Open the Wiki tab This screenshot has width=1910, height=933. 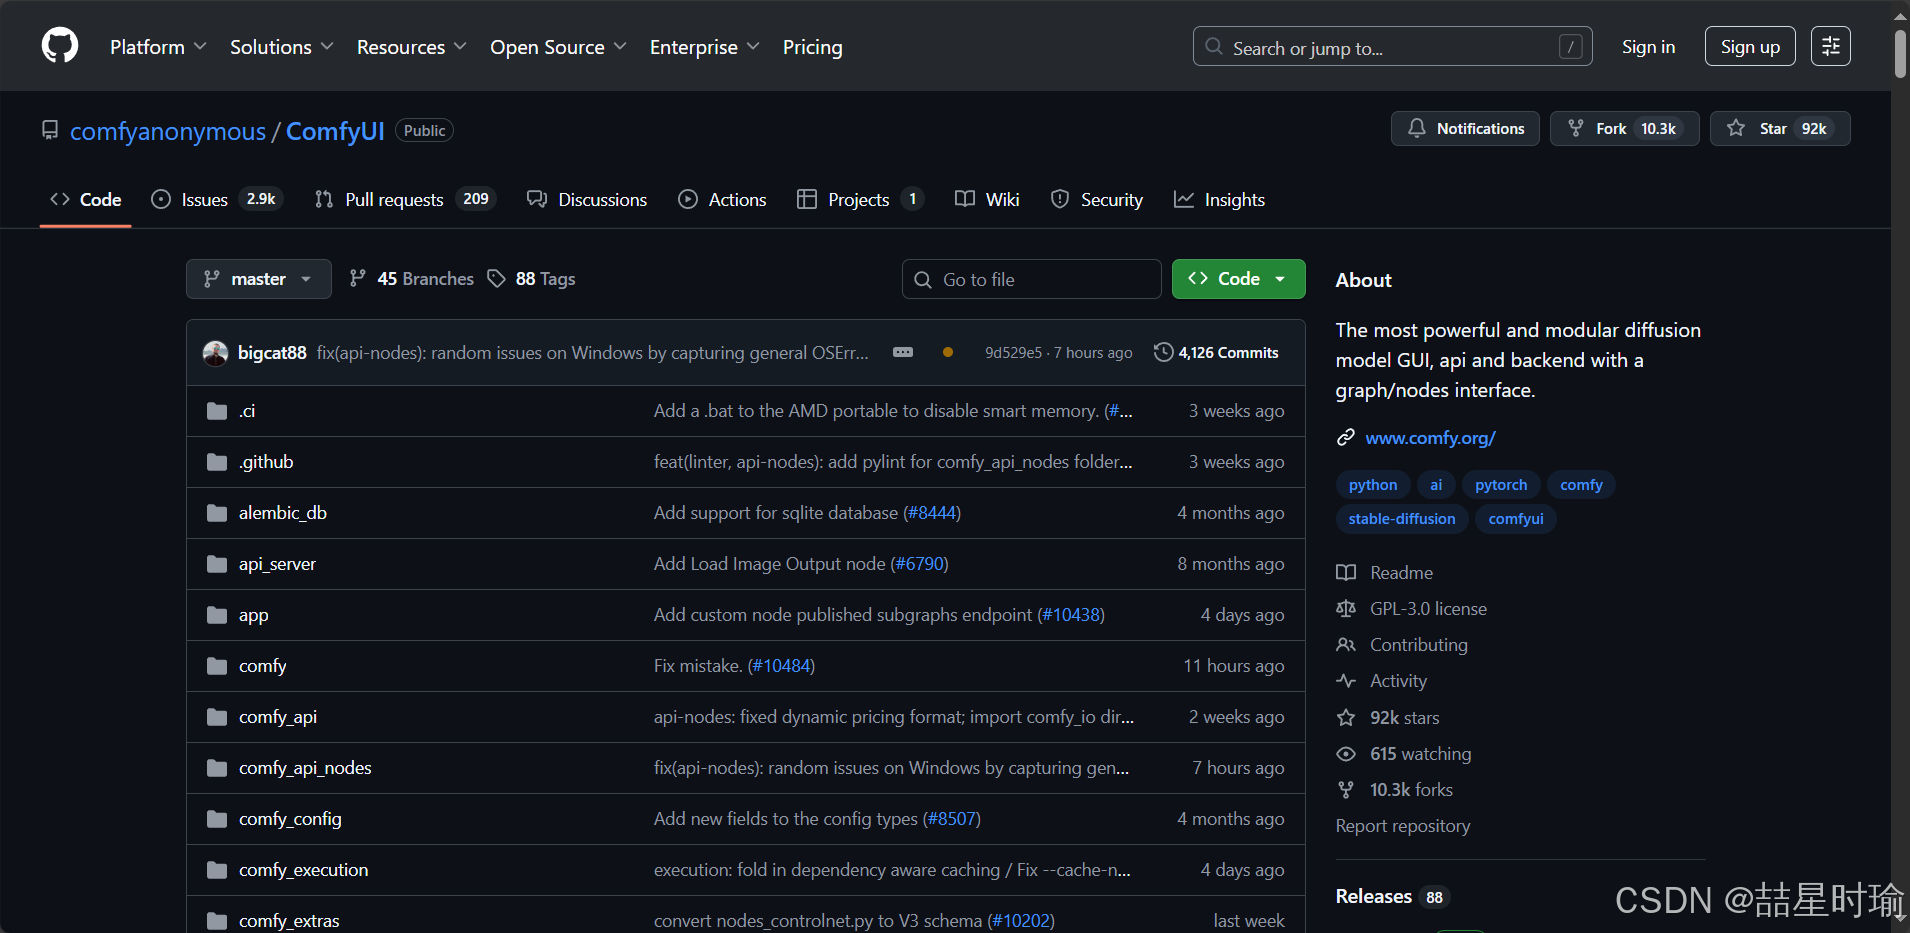coord(987,199)
